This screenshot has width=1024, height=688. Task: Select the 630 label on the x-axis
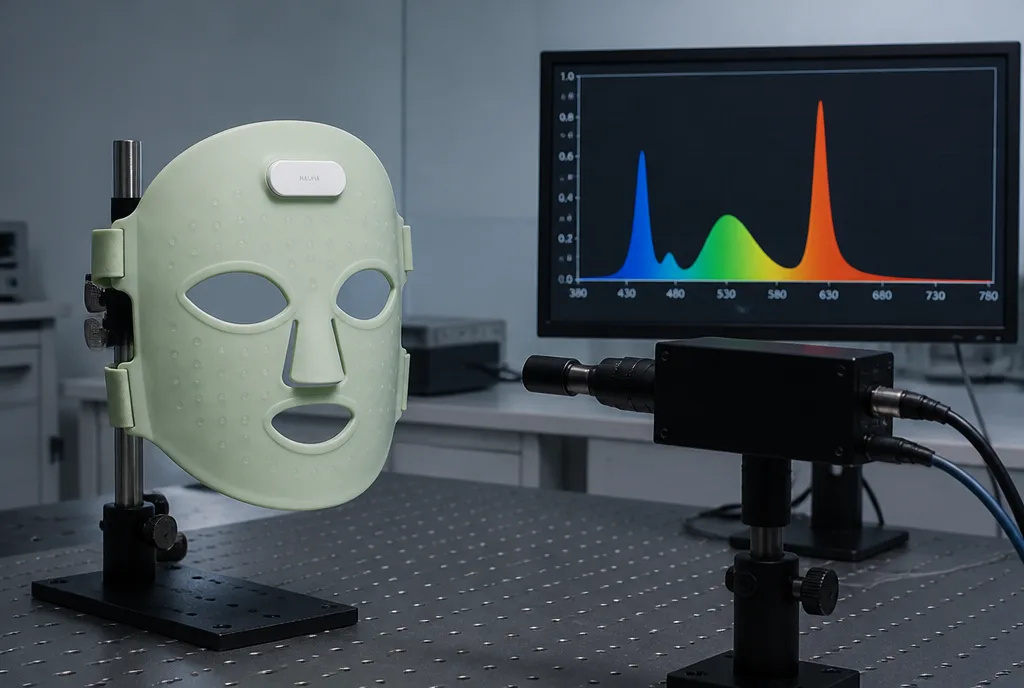(x=828, y=295)
